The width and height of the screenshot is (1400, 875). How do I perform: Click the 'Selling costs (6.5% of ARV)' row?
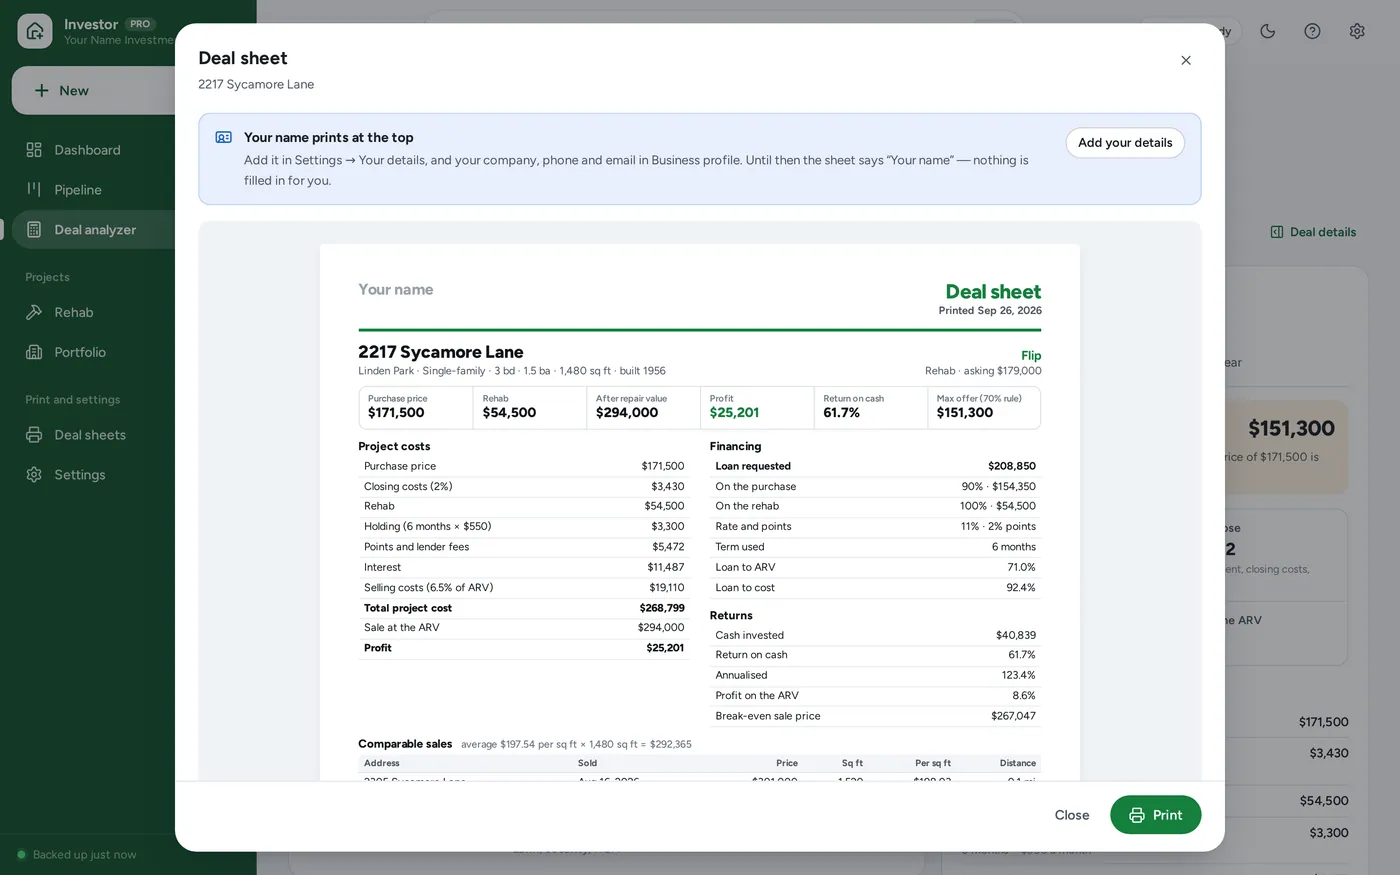click(x=524, y=588)
